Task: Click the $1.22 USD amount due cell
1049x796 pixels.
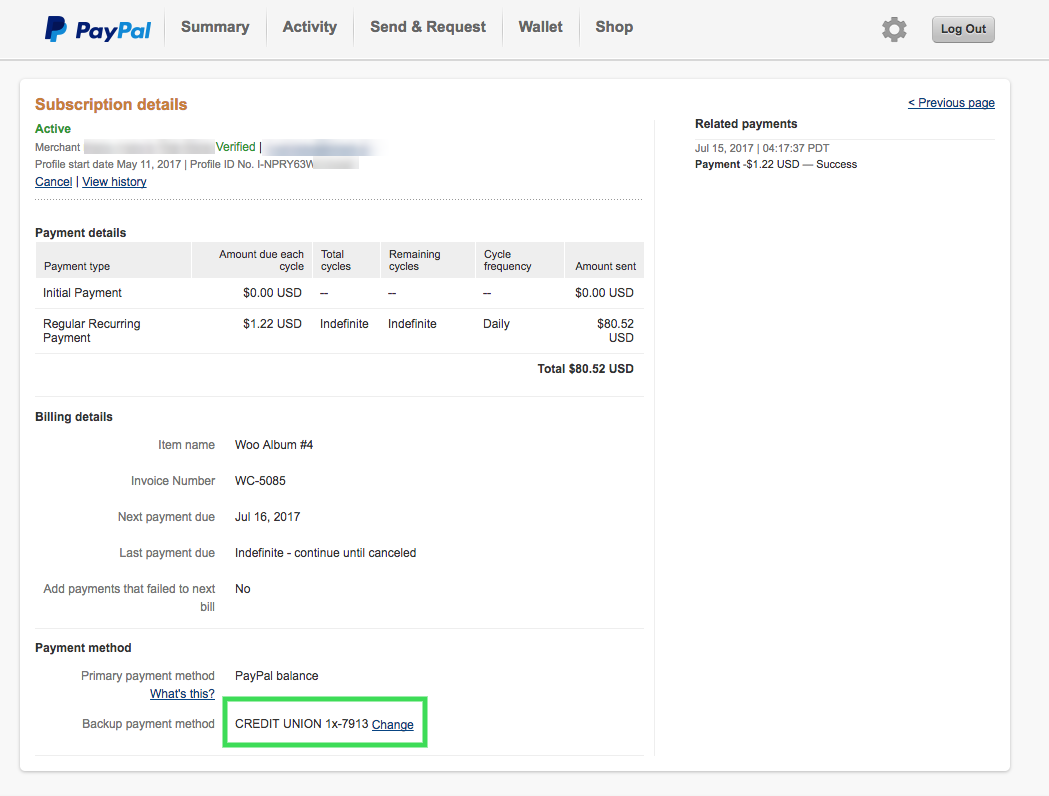Action: click(272, 324)
